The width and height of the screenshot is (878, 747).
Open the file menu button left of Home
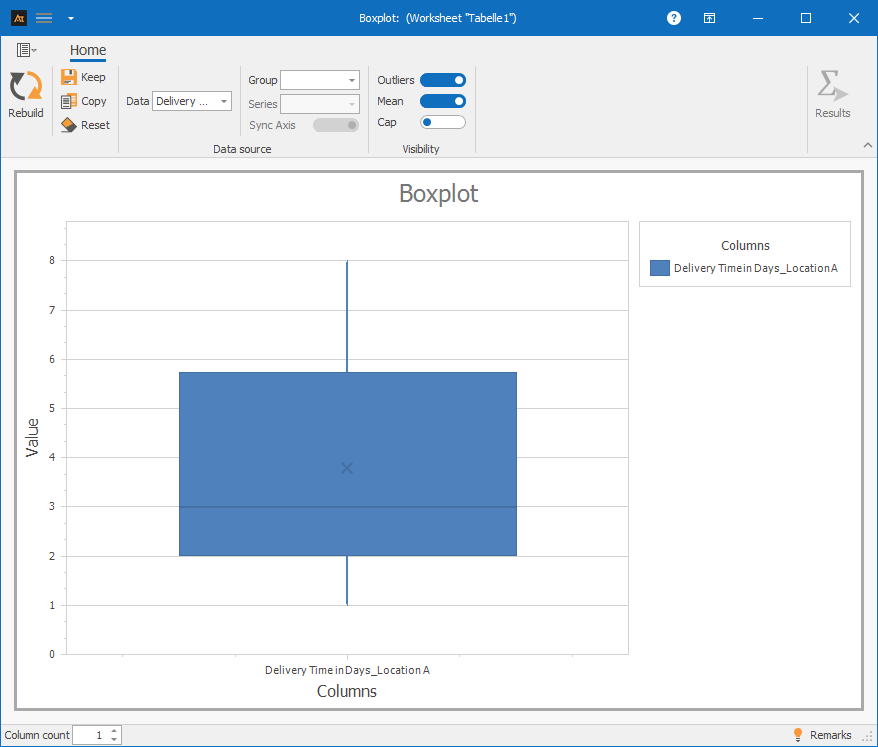(x=26, y=50)
